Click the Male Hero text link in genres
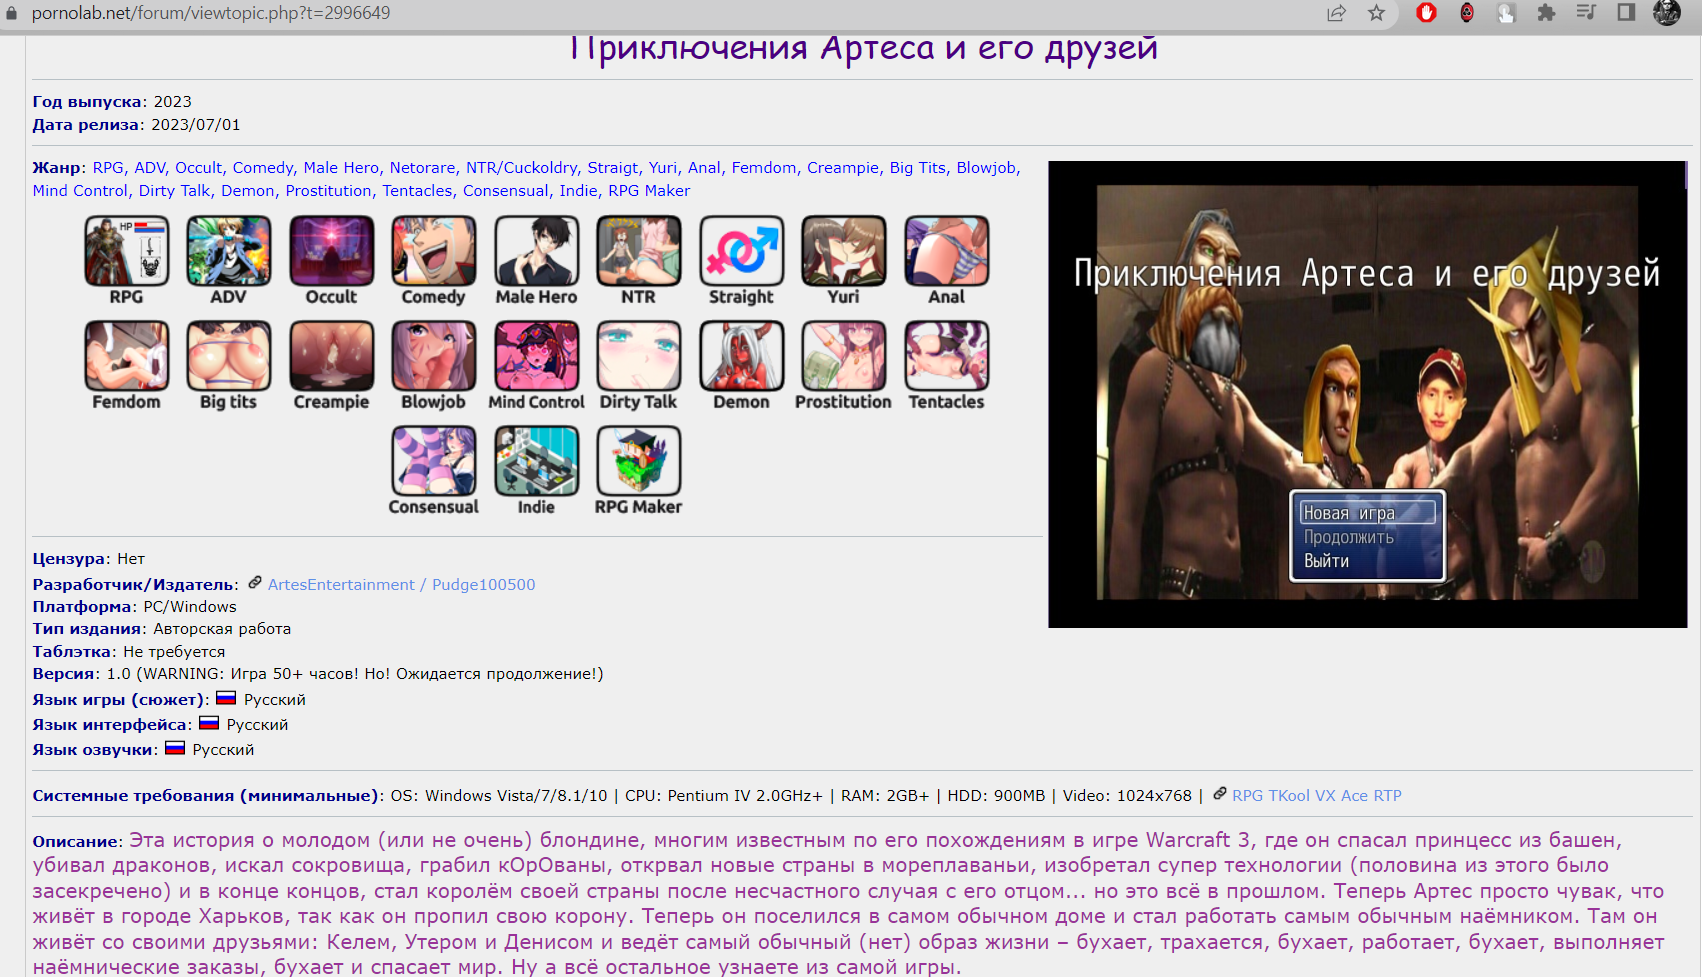This screenshot has width=1702, height=977. pyautogui.click(x=341, y=168)
